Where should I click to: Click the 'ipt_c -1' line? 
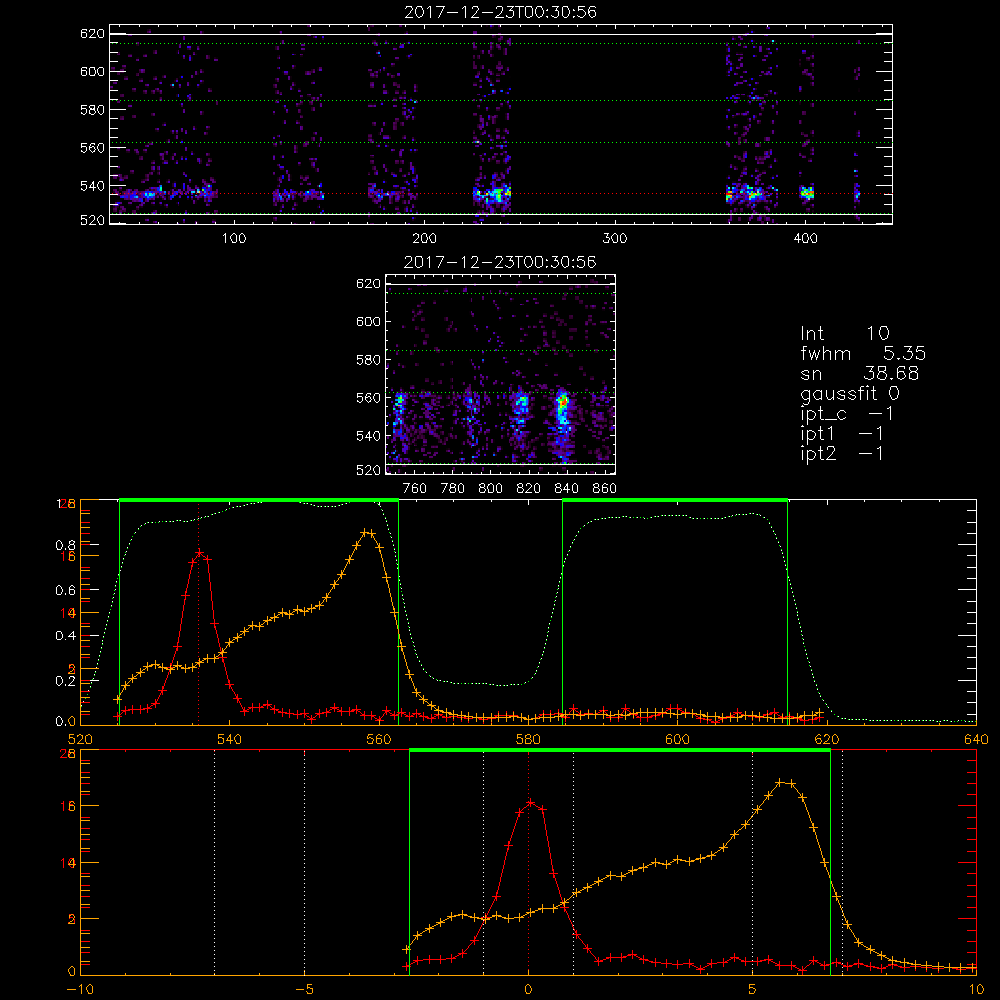pos(848,413)
